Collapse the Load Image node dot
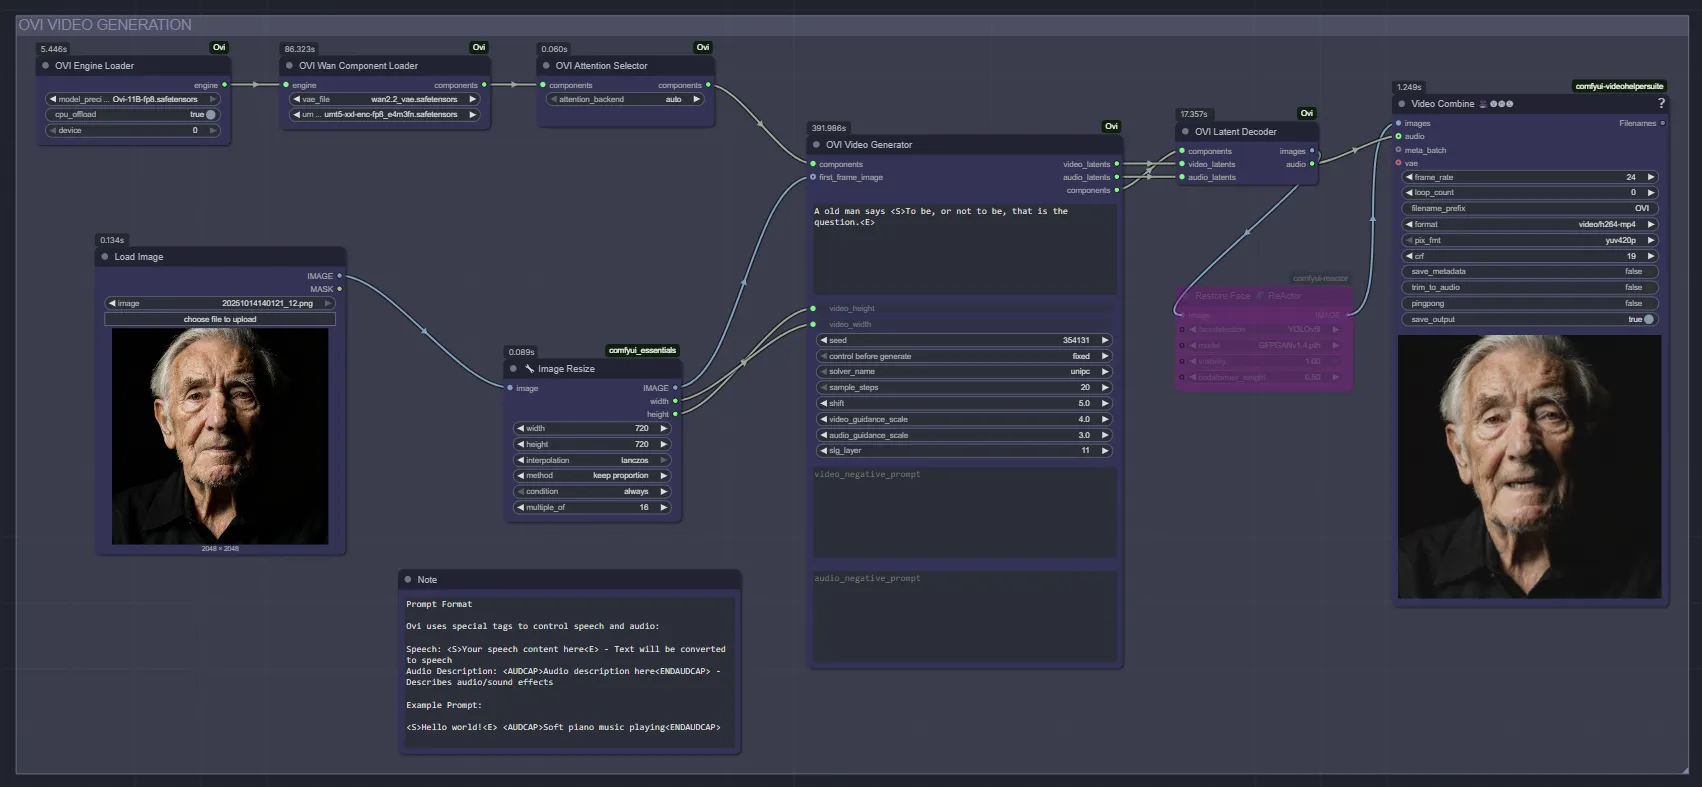The image size is (1702, 787). 104,257
